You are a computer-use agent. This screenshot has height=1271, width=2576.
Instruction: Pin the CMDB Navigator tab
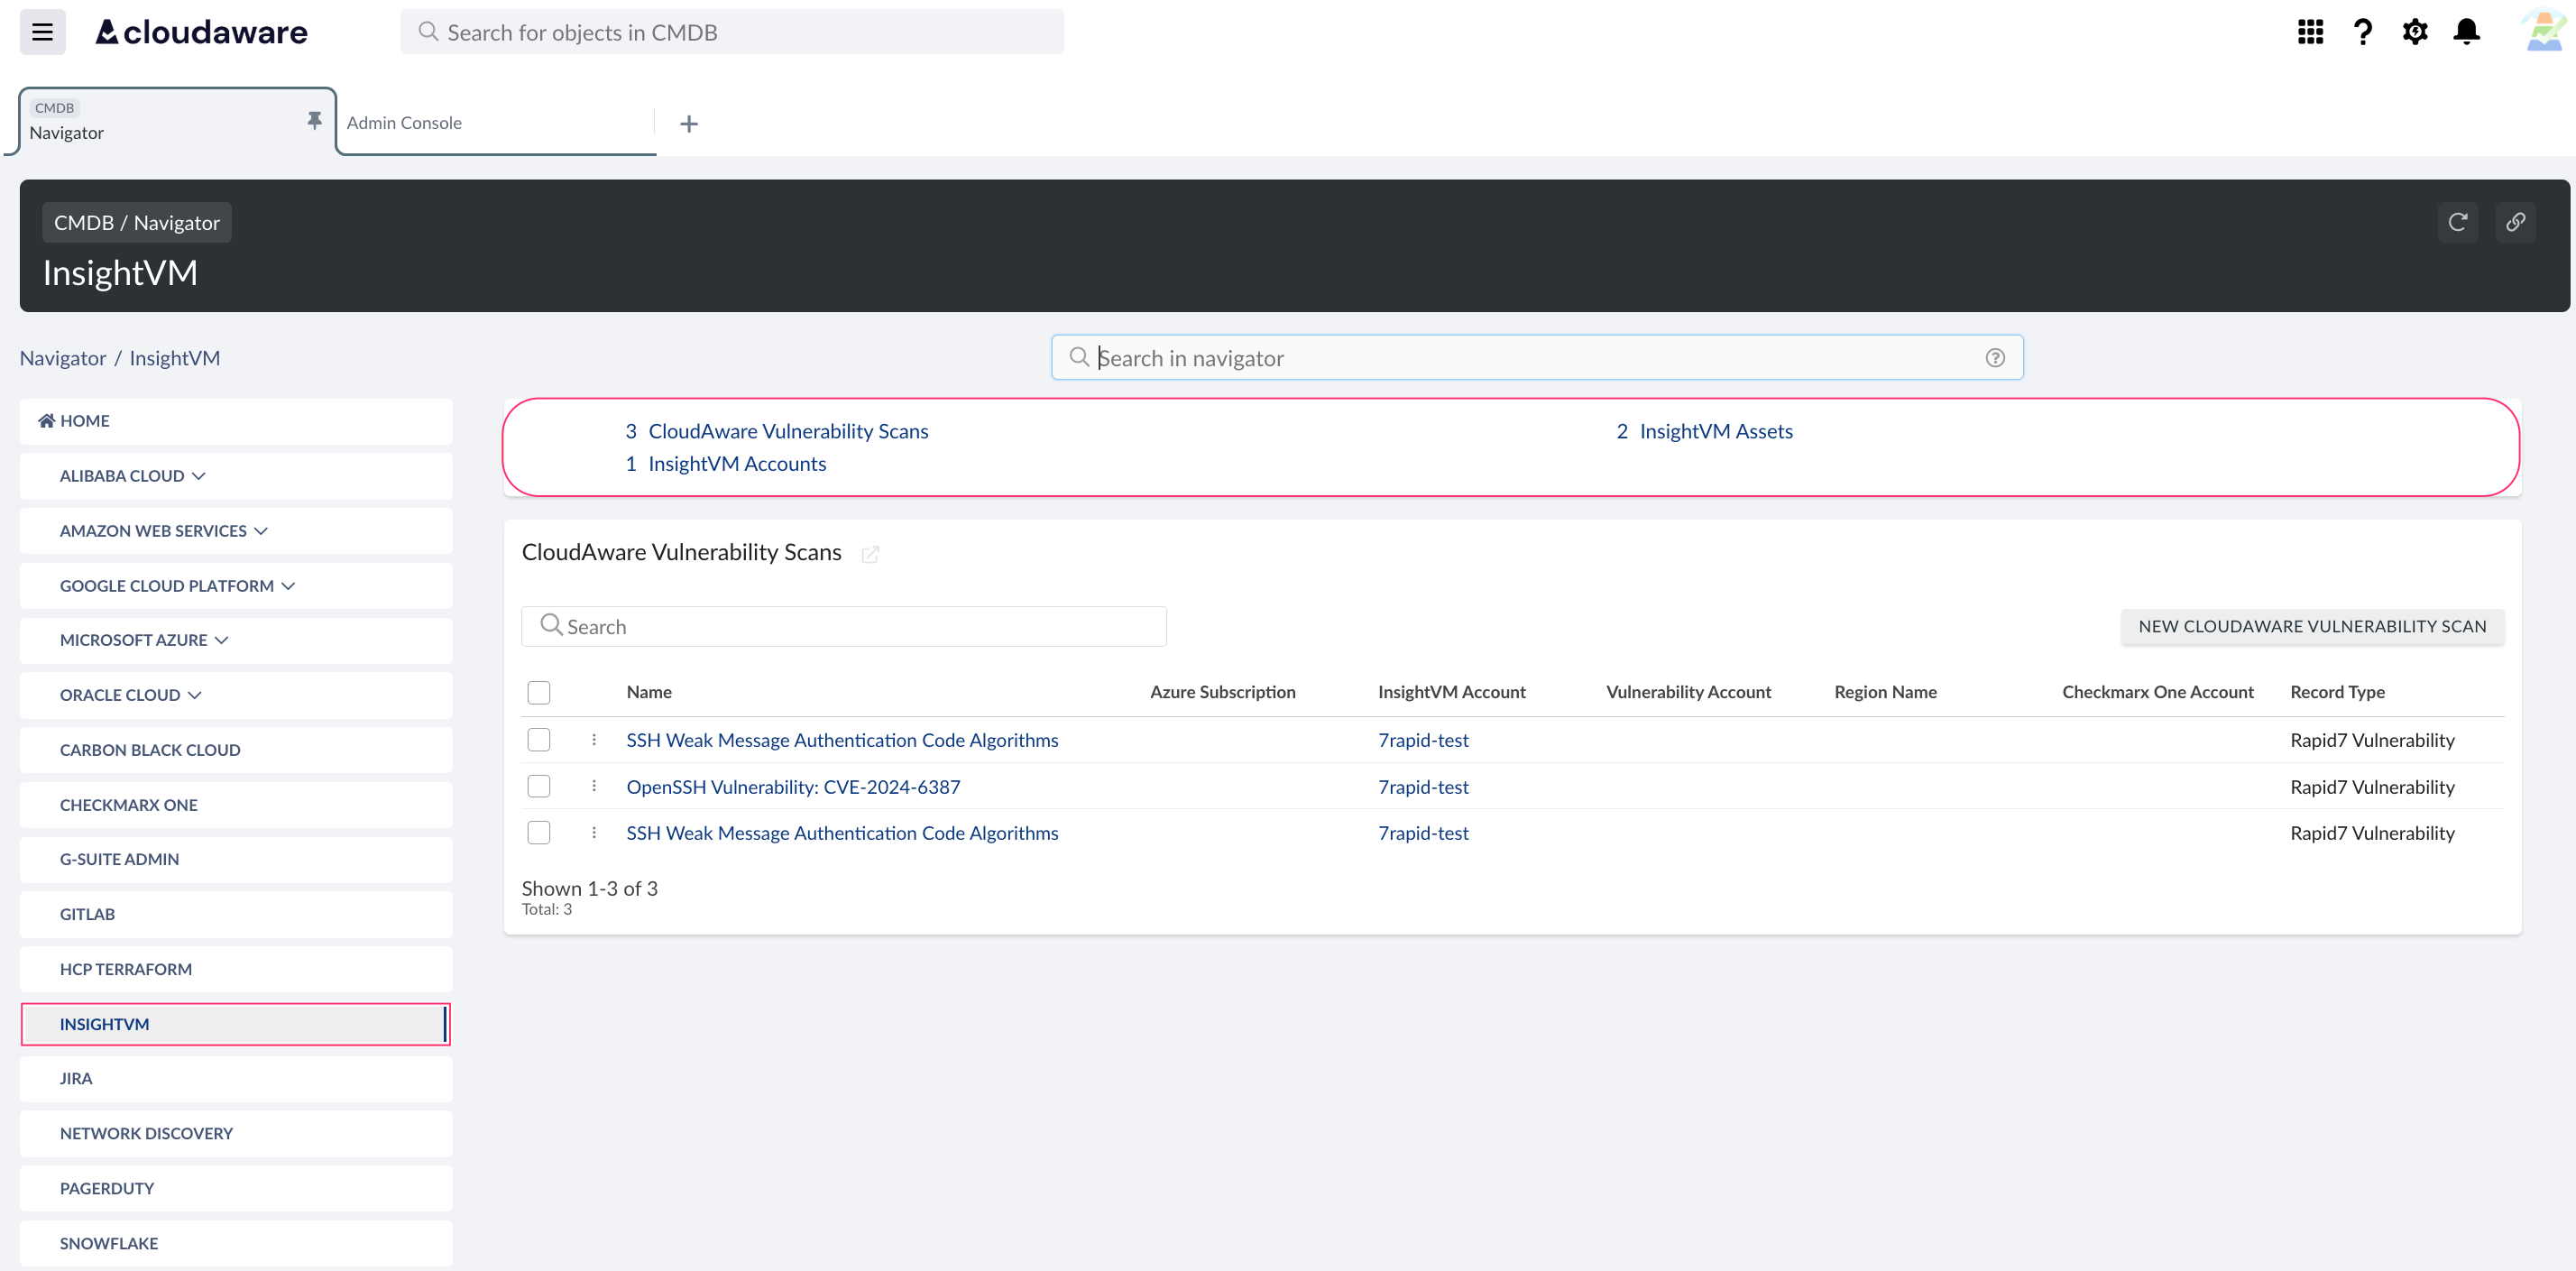[314, 120]
